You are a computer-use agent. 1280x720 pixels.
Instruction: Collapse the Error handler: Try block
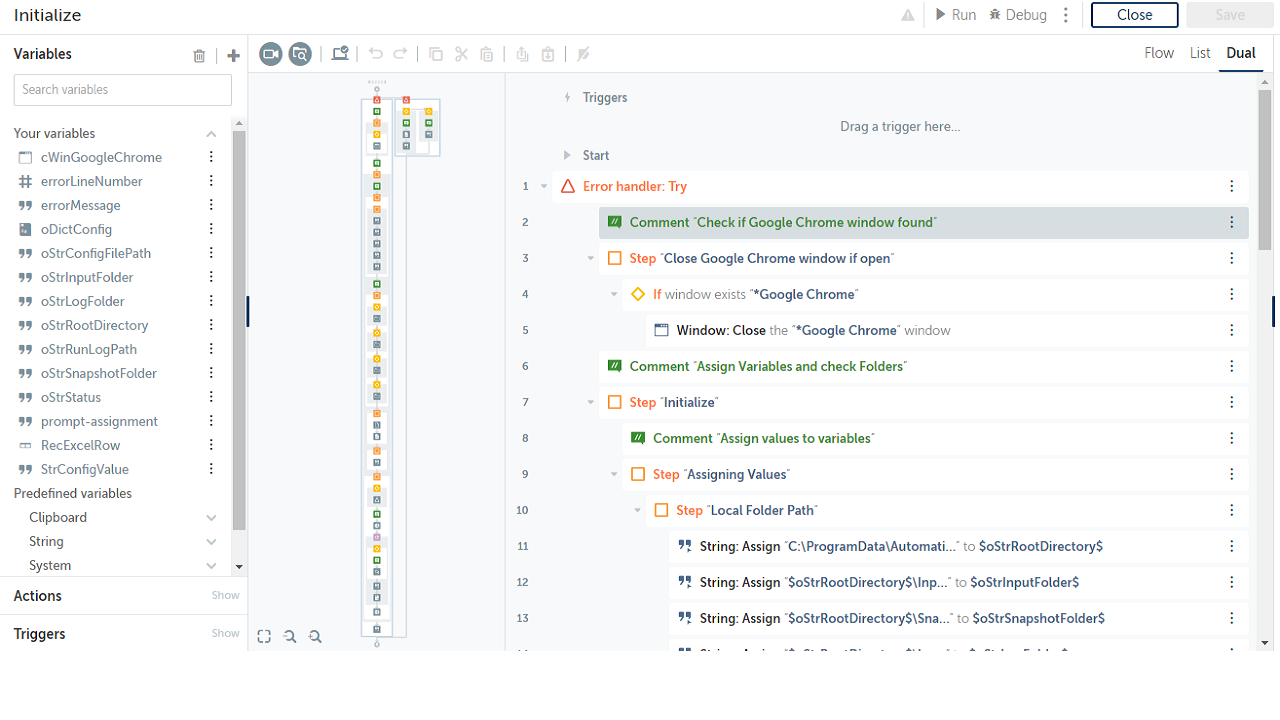[x=544, y=186]
